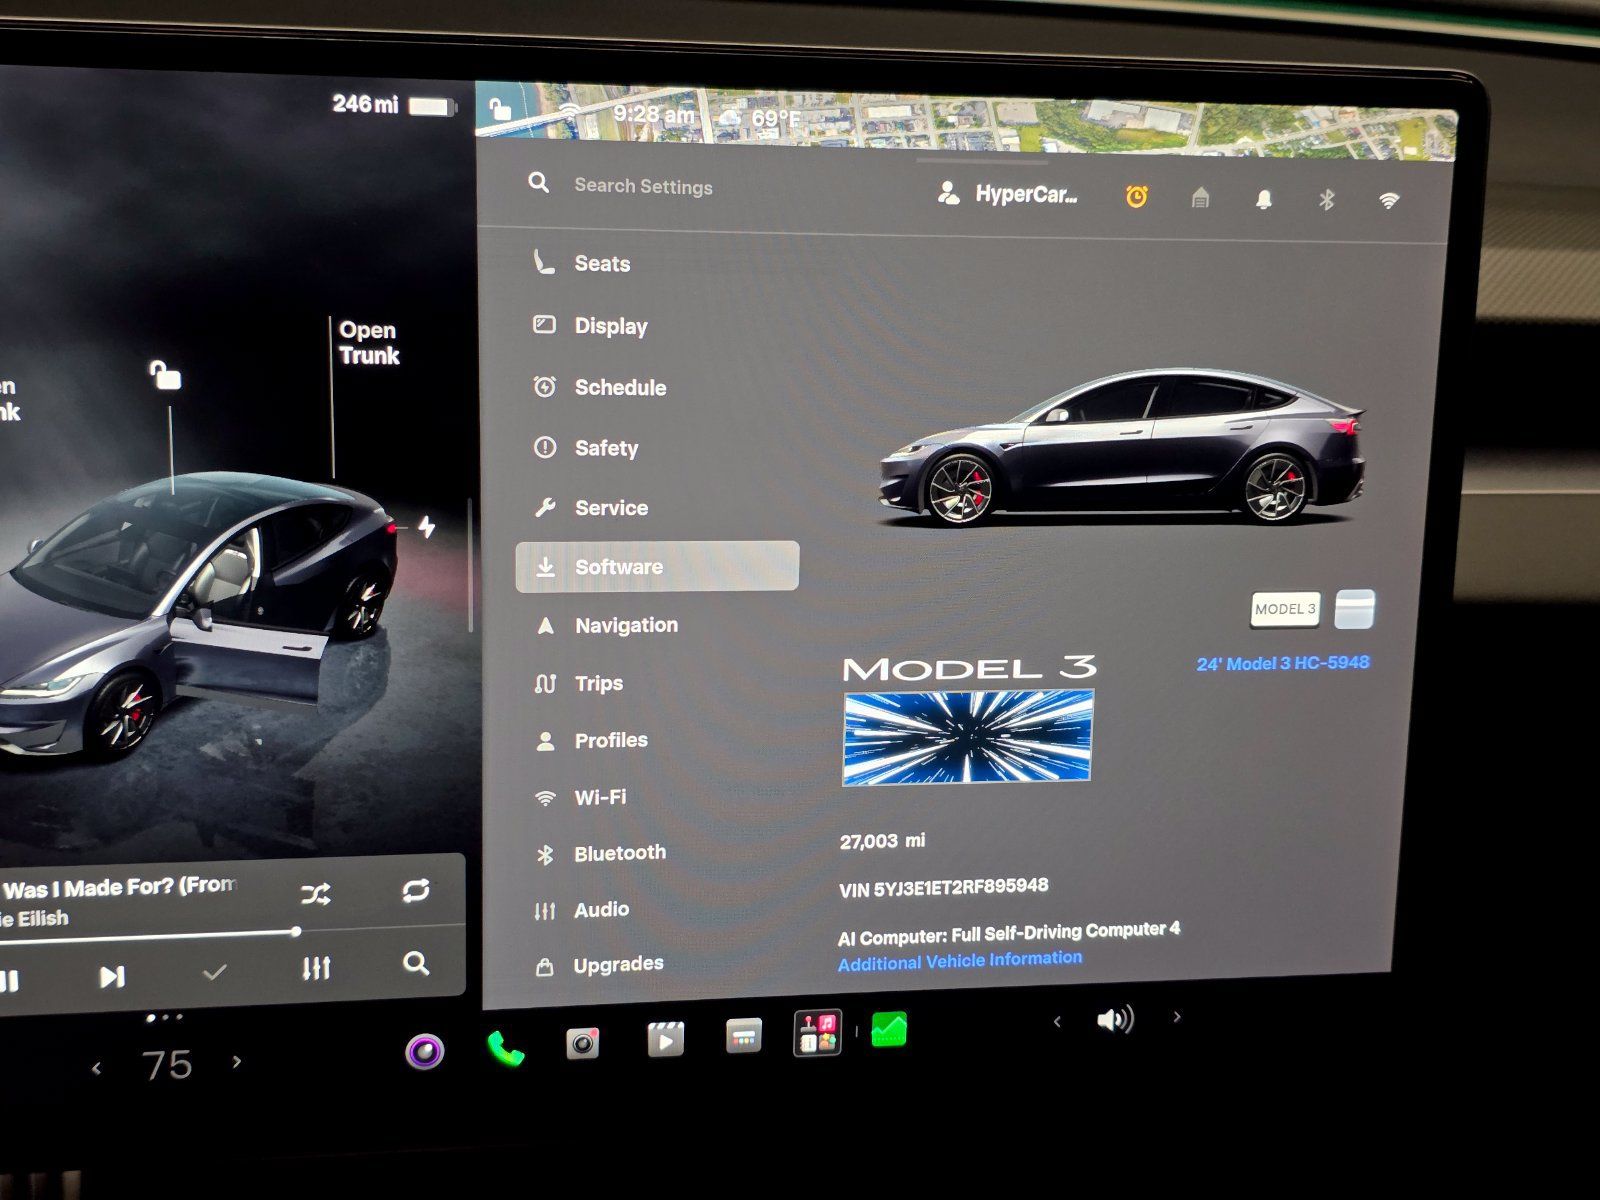Click the lock icon on map status bar
The image size is (1600, 1200).
(x=501, y=109)
